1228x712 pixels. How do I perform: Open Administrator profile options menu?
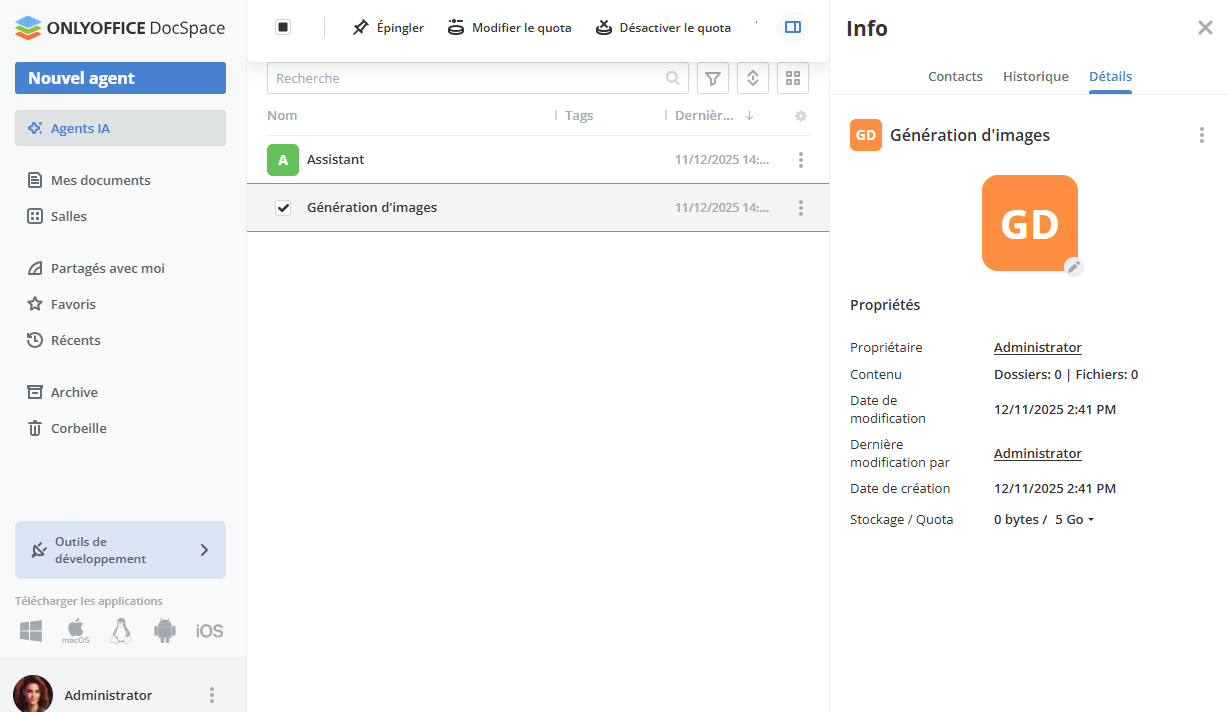click(211, 695)
